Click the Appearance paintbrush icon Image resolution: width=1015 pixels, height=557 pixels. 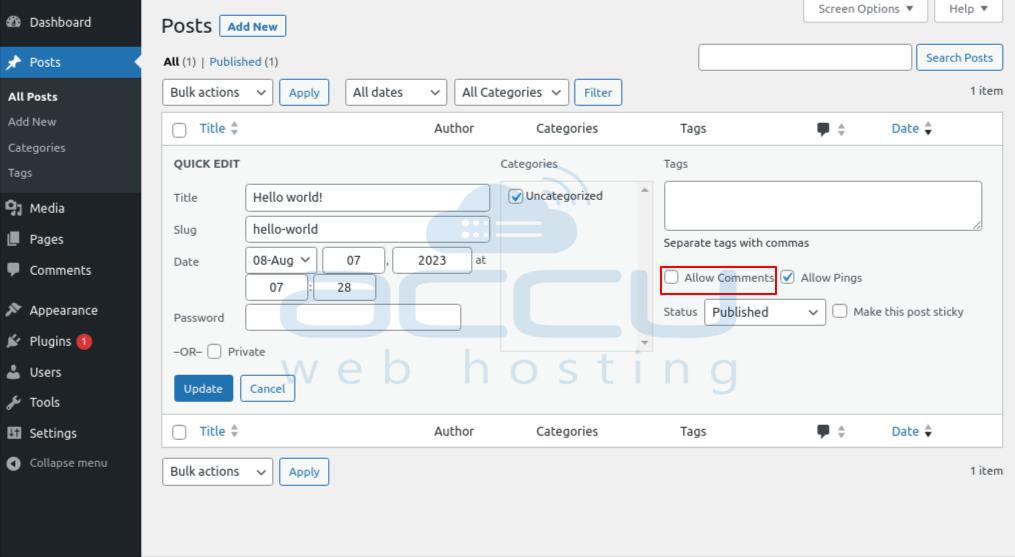[14, 310]
